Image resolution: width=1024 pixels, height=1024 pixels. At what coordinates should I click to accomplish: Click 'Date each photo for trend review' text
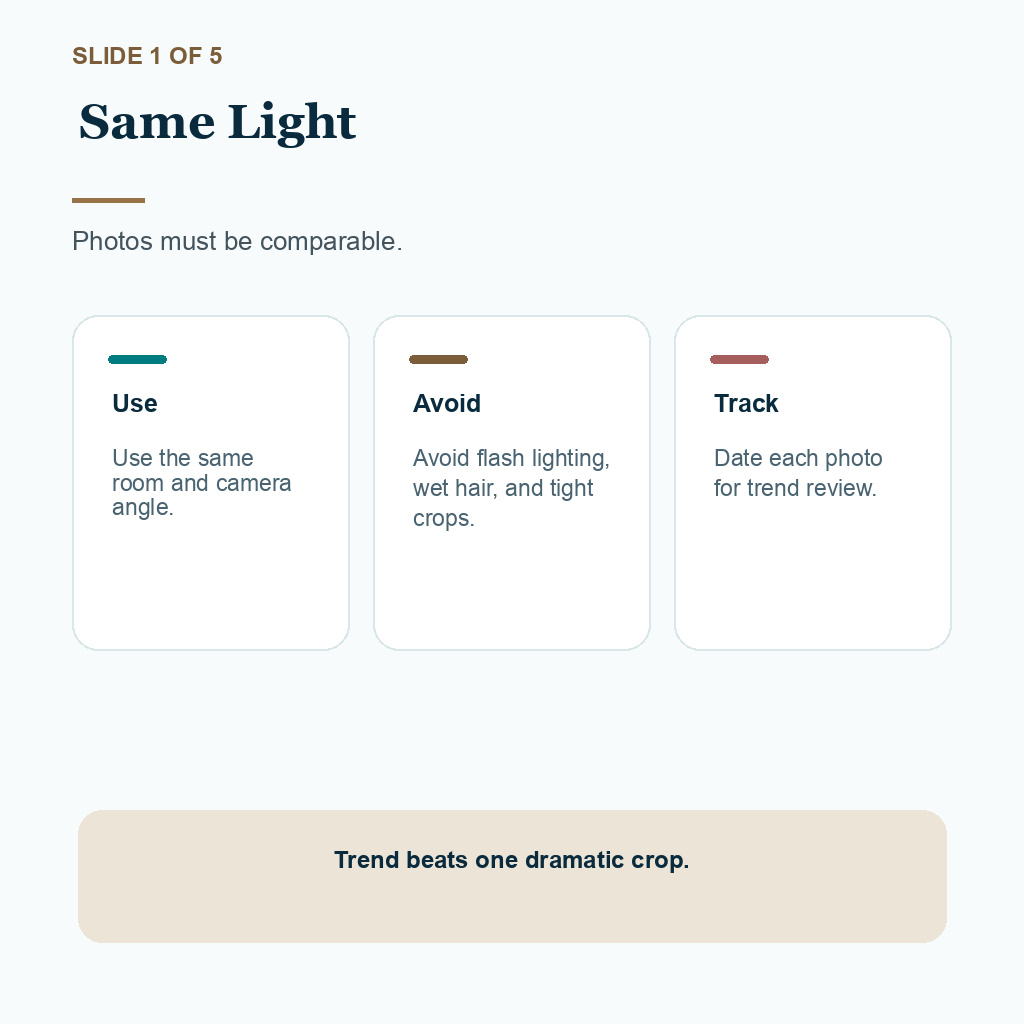798,473
